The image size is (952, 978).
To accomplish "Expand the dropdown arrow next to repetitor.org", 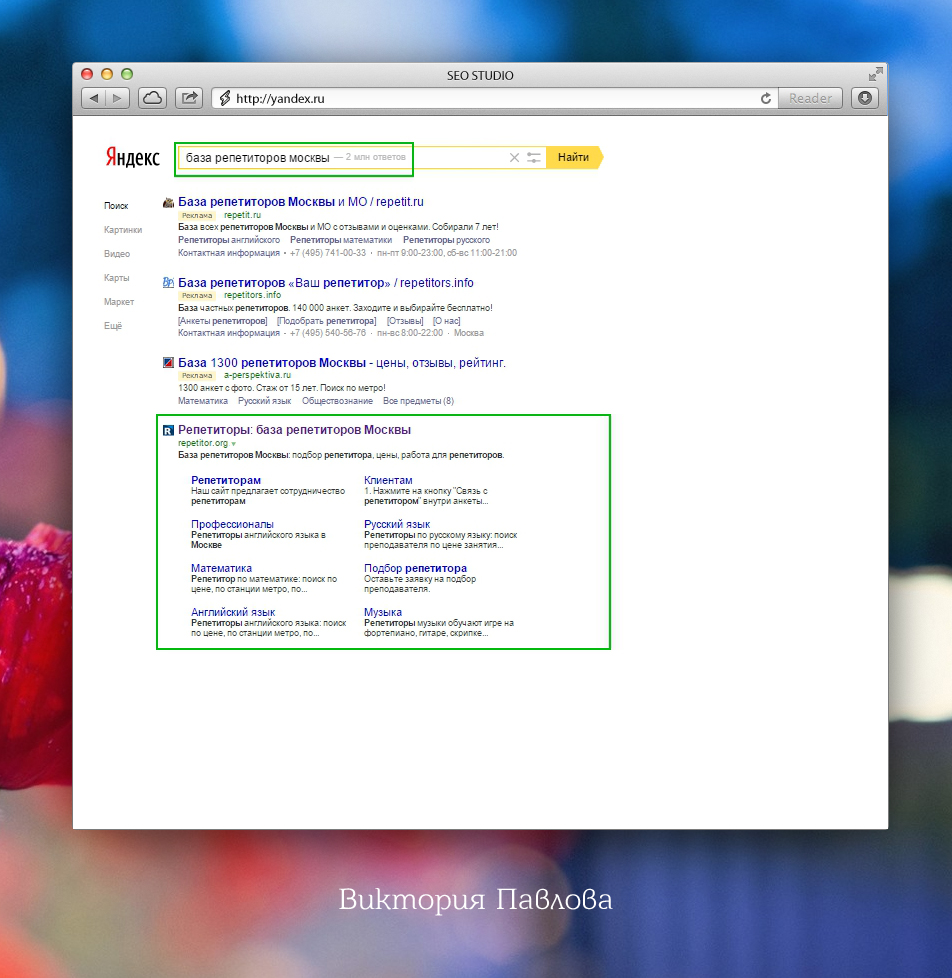I will (x=233, y=443).
